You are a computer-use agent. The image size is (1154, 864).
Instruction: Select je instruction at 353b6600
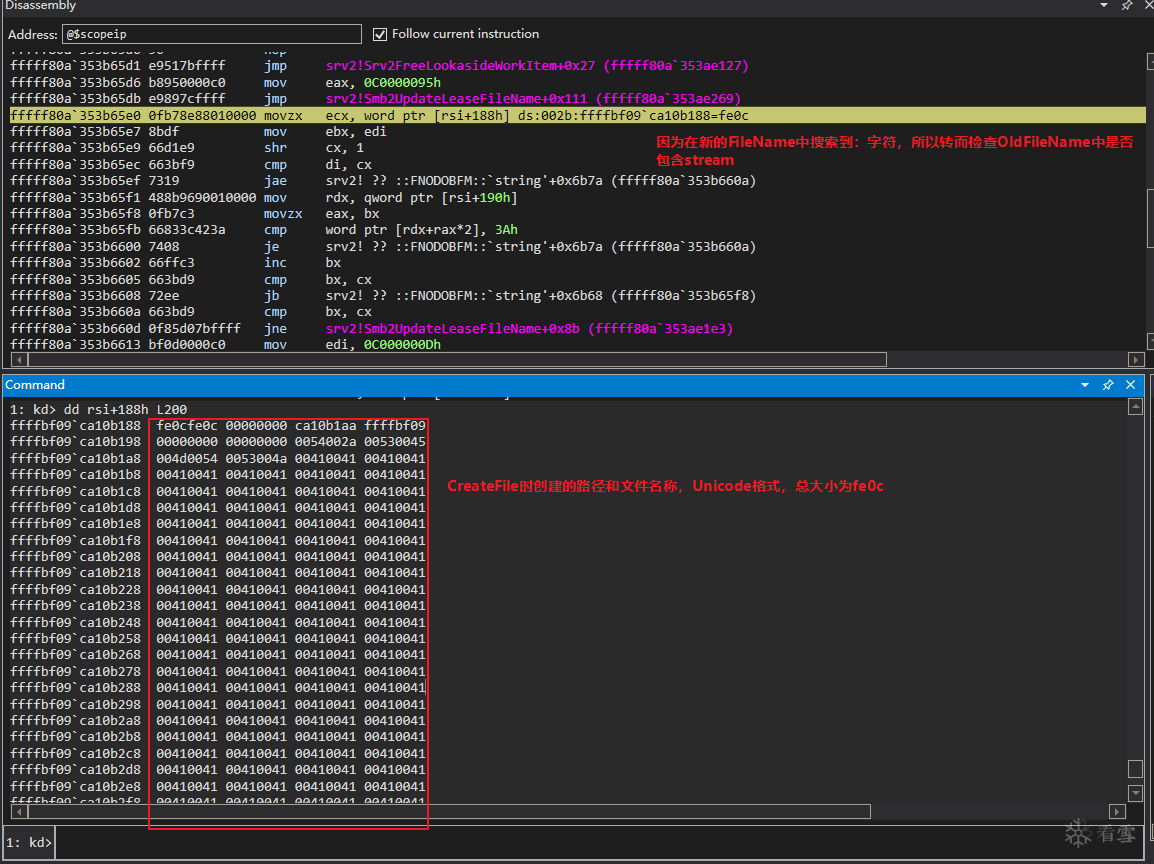[383, 247]
